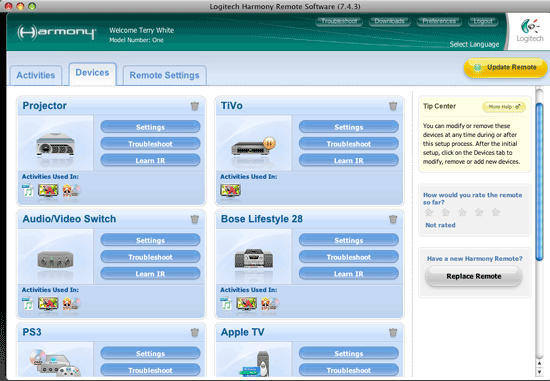Viewport: 550px width, 381px height.
Task: Open Preferences in the header
Action: 439,21
